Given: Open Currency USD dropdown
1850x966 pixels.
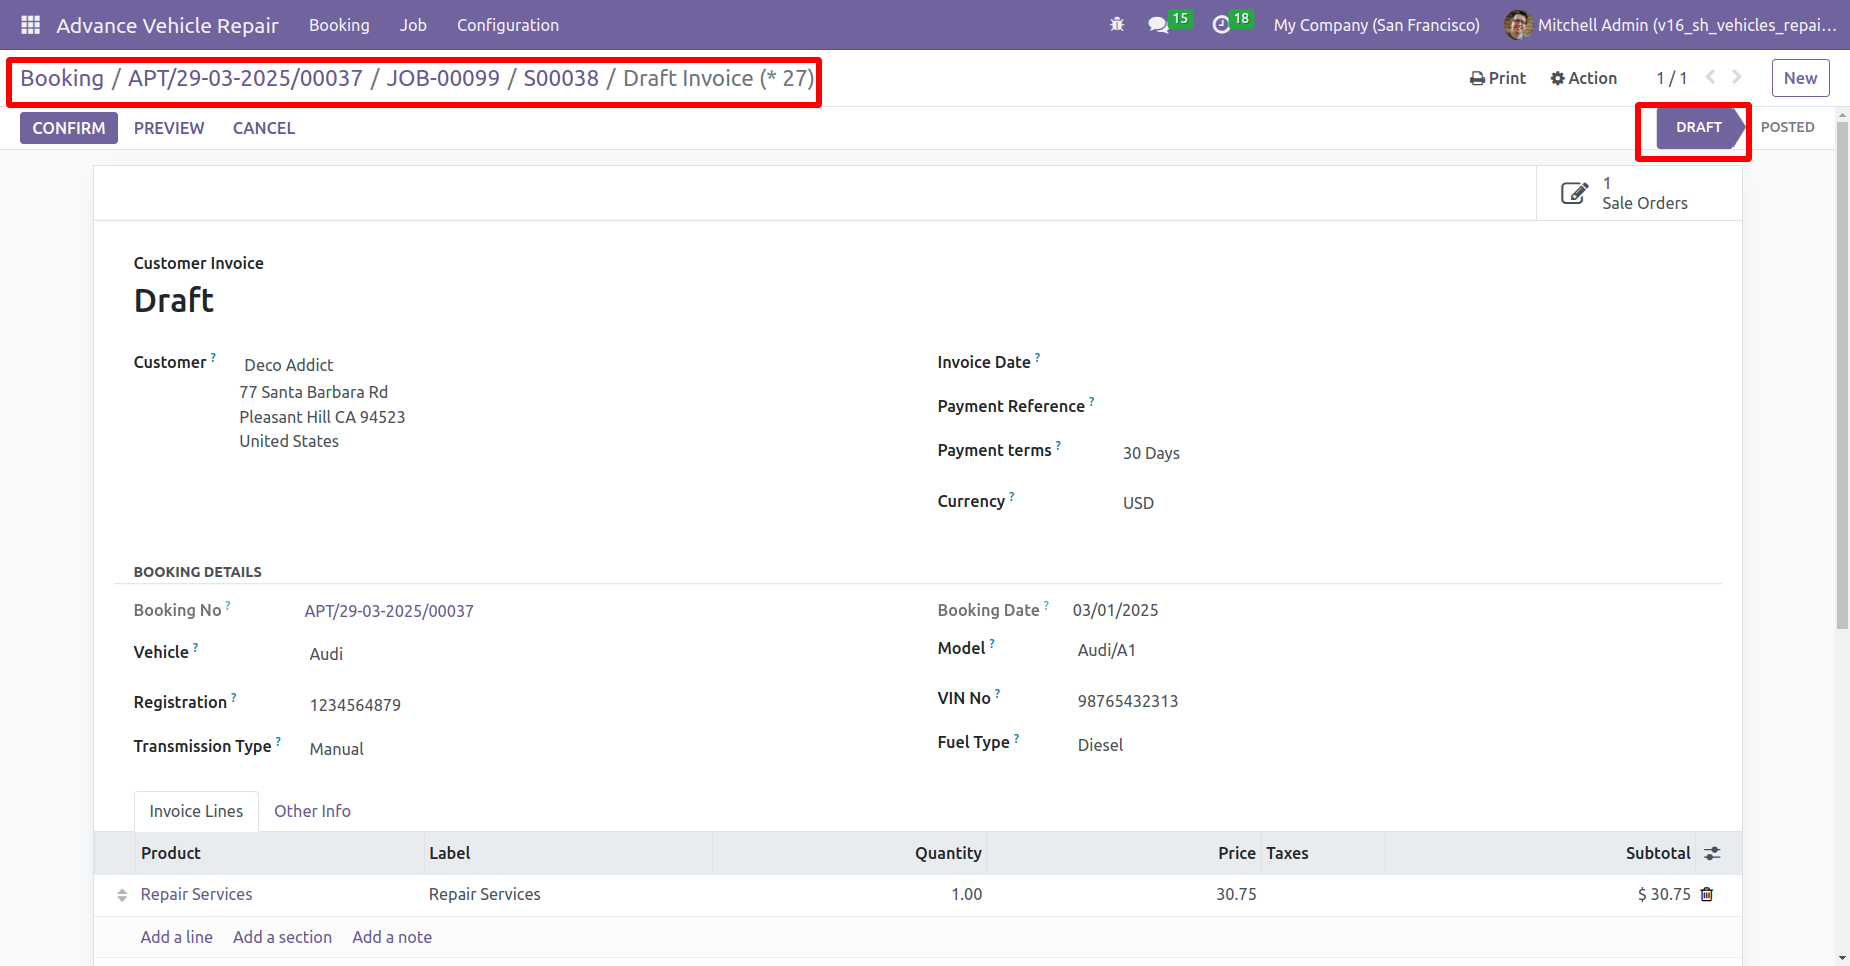Looking at the screenshot, I should click(1418, 503).
